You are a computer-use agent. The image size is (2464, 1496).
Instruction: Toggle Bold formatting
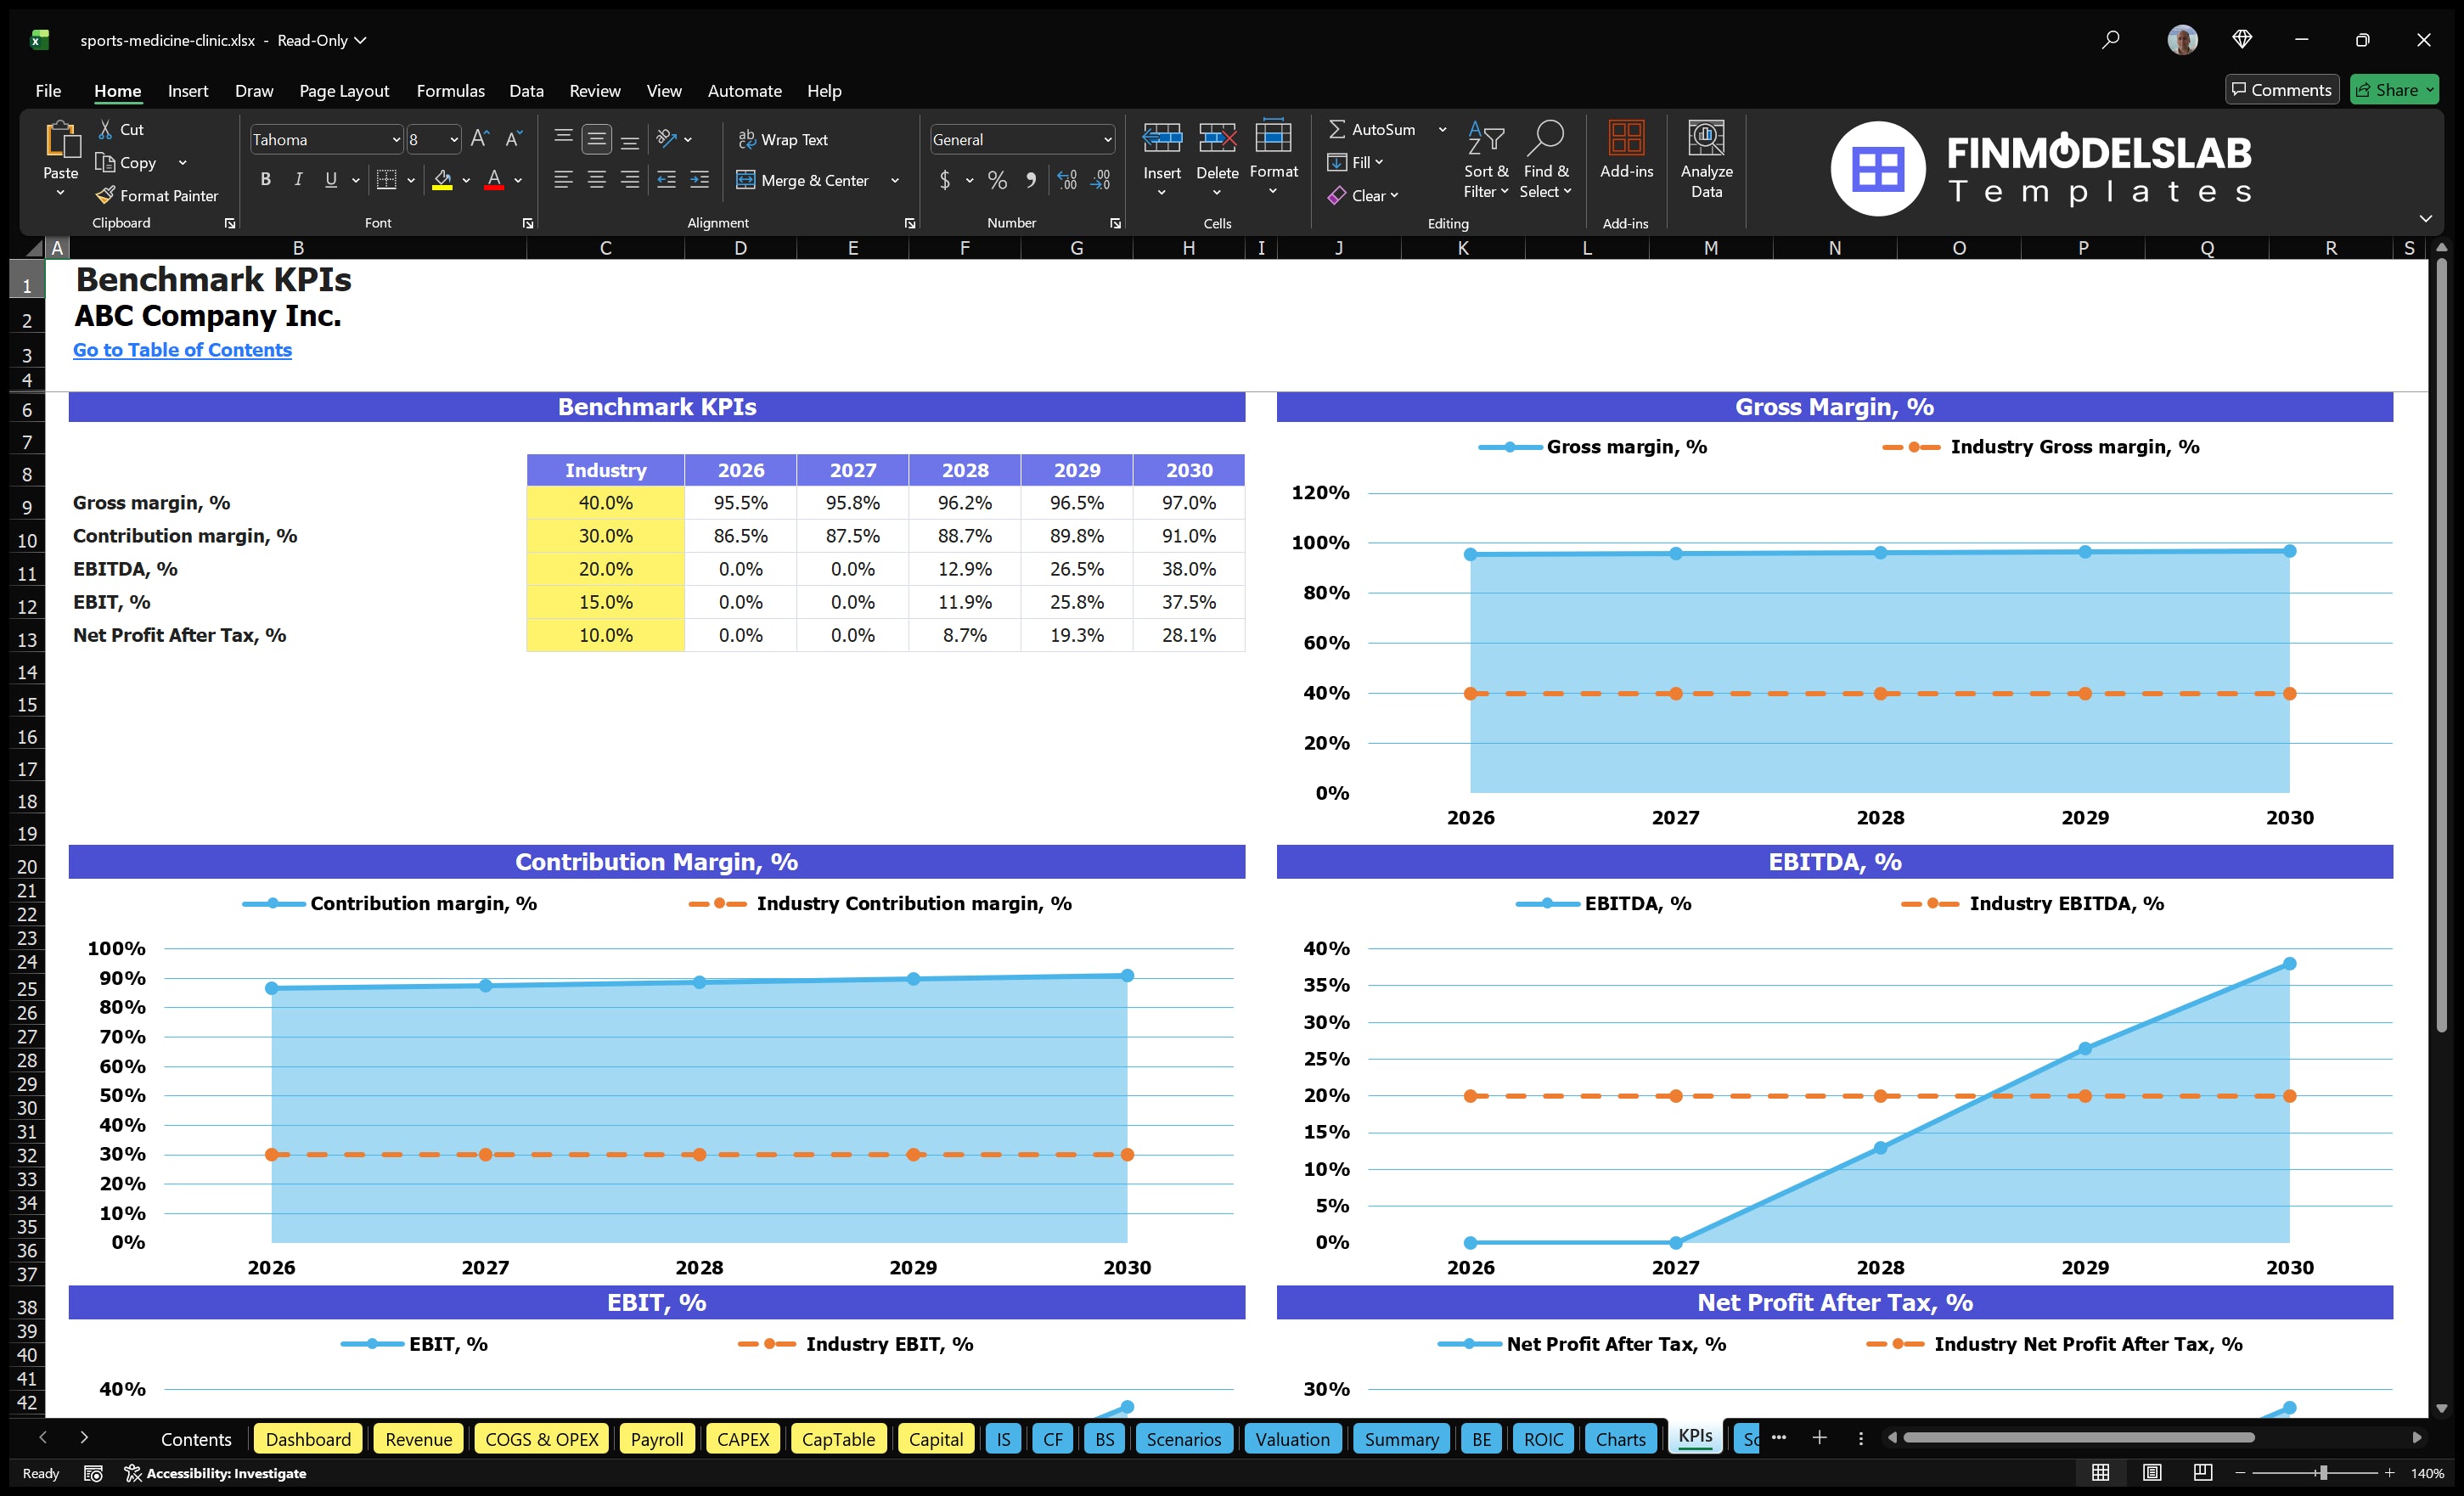point(265,180)
